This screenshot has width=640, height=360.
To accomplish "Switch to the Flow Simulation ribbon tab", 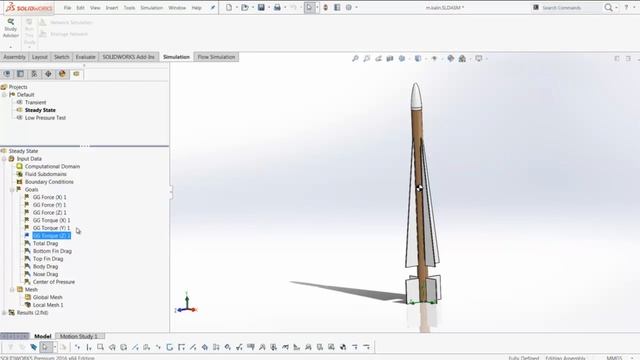I will 216,57.
